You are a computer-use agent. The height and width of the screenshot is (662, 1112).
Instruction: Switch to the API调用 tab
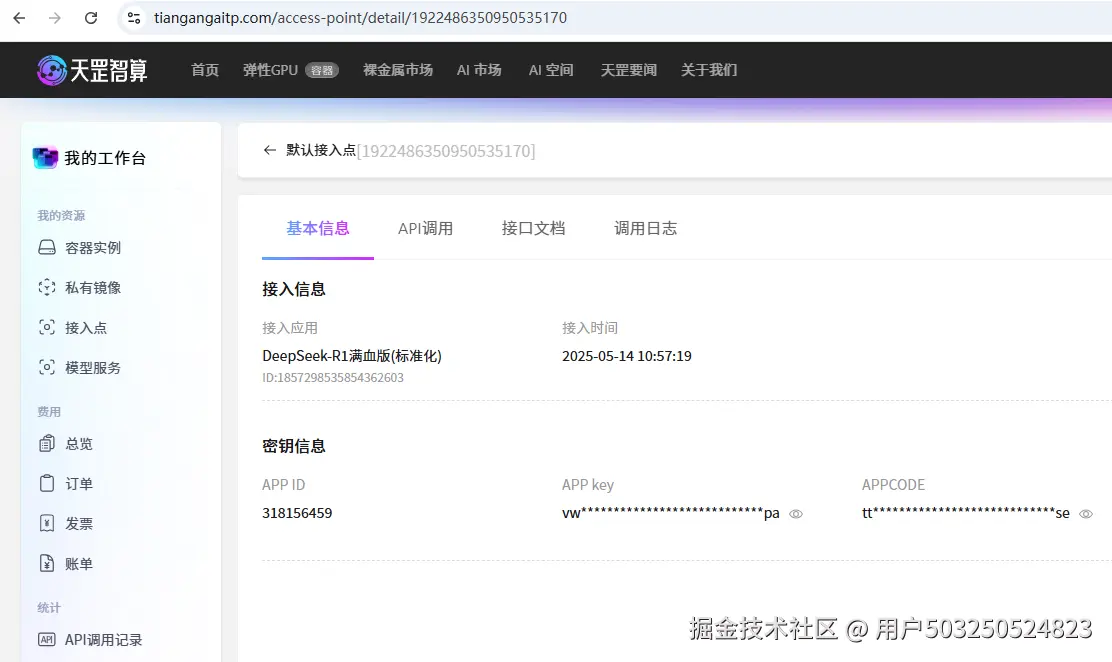425,228
